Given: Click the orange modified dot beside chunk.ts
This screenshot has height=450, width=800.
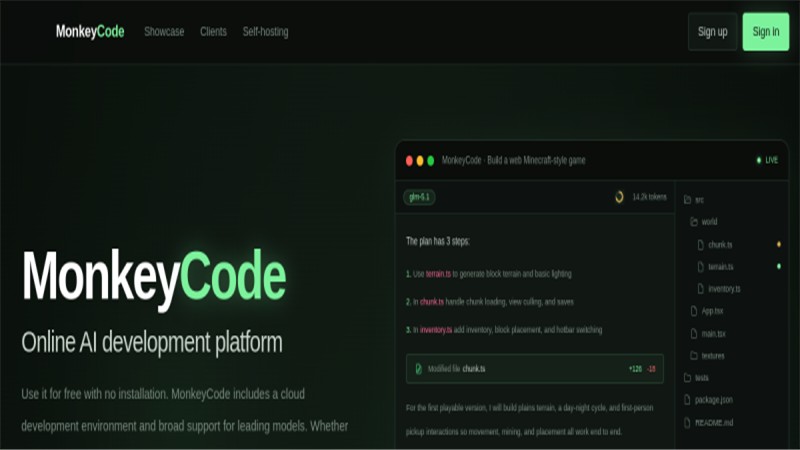Looking at the screenshot, I should 779,244.
